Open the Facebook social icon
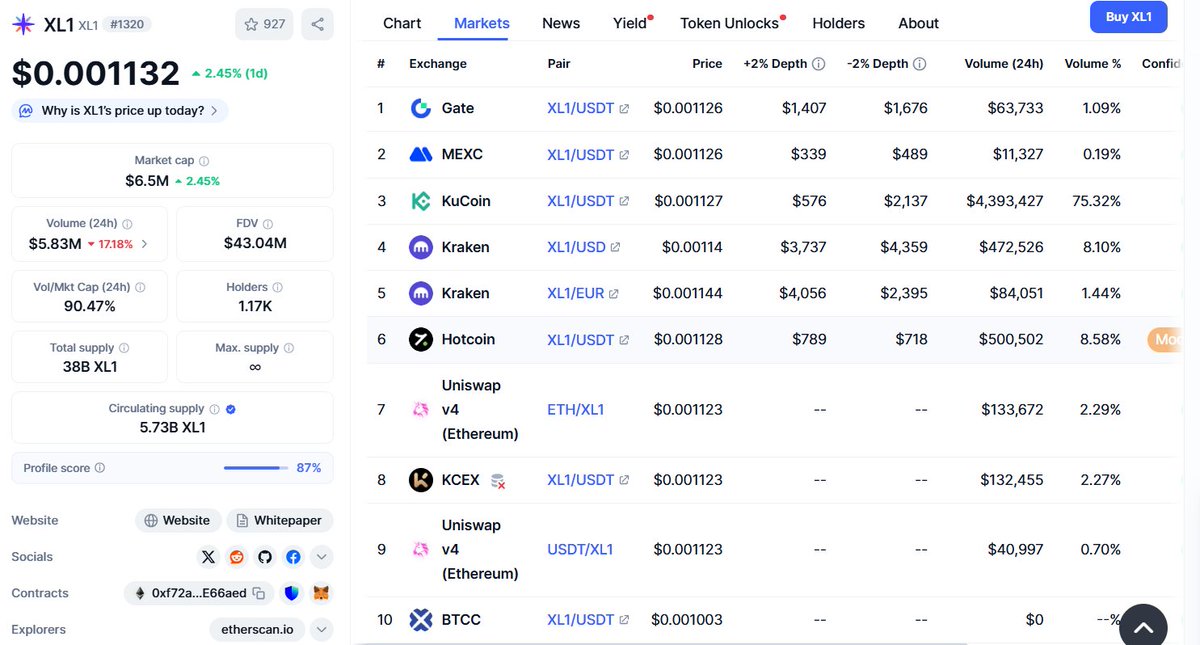The image size is (1200, 645). [x=293, y=557]
